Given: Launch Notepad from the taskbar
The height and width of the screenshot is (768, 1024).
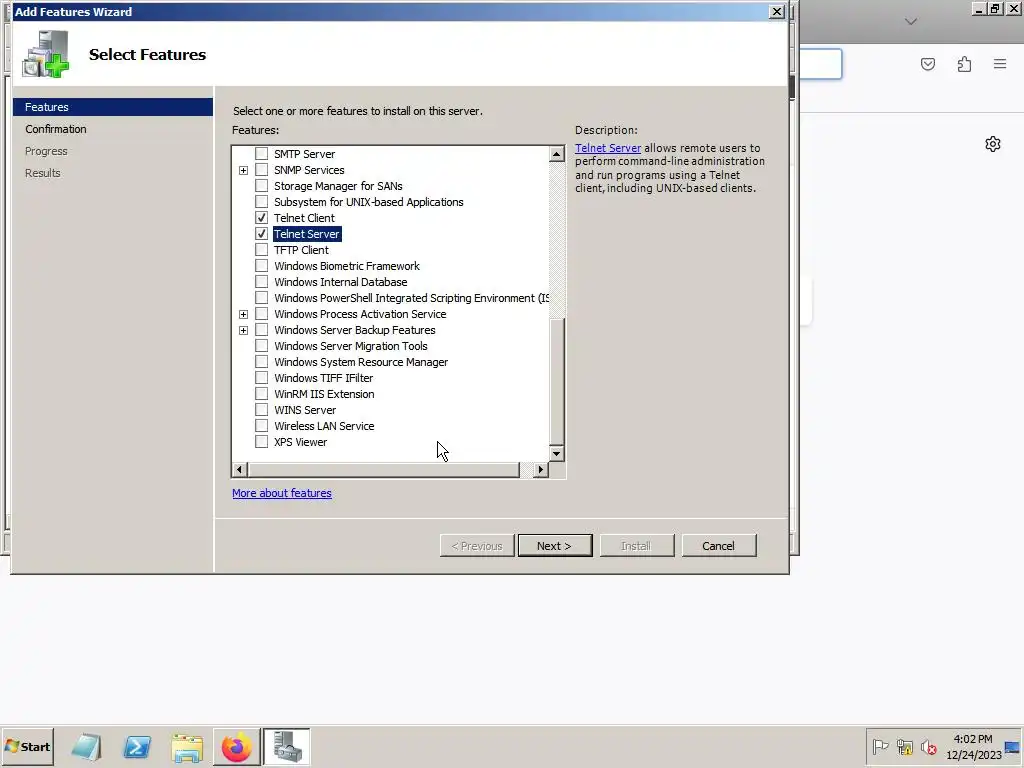Looking at the screenshot, I should coord(86,747).
